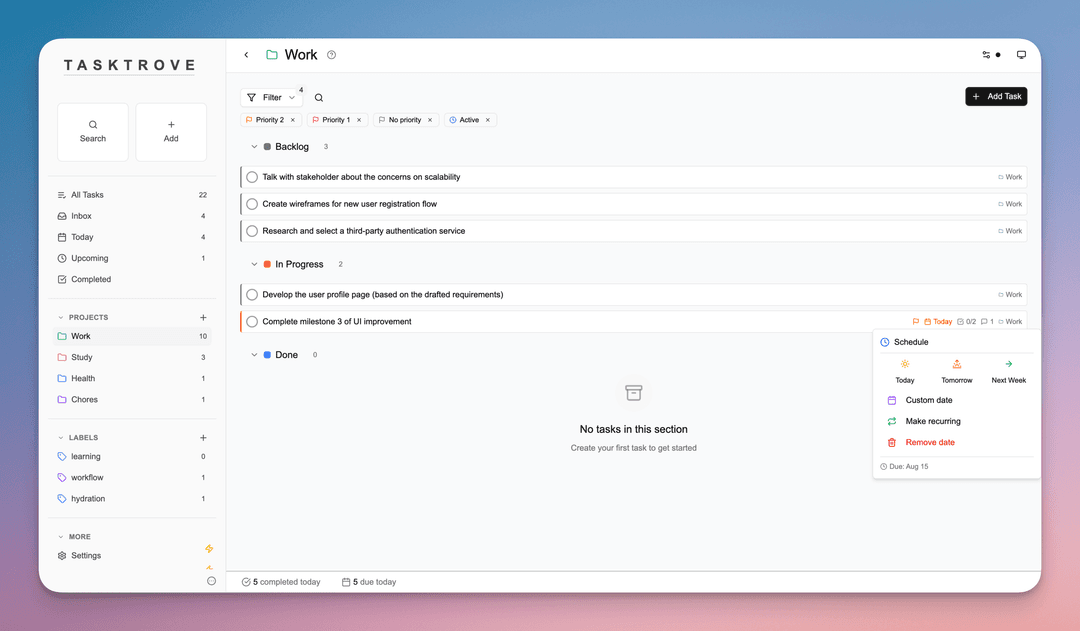This screenshot has width=1080, height=631.
Task: Select the Work project in sidebar
Action: pos(132,336)
